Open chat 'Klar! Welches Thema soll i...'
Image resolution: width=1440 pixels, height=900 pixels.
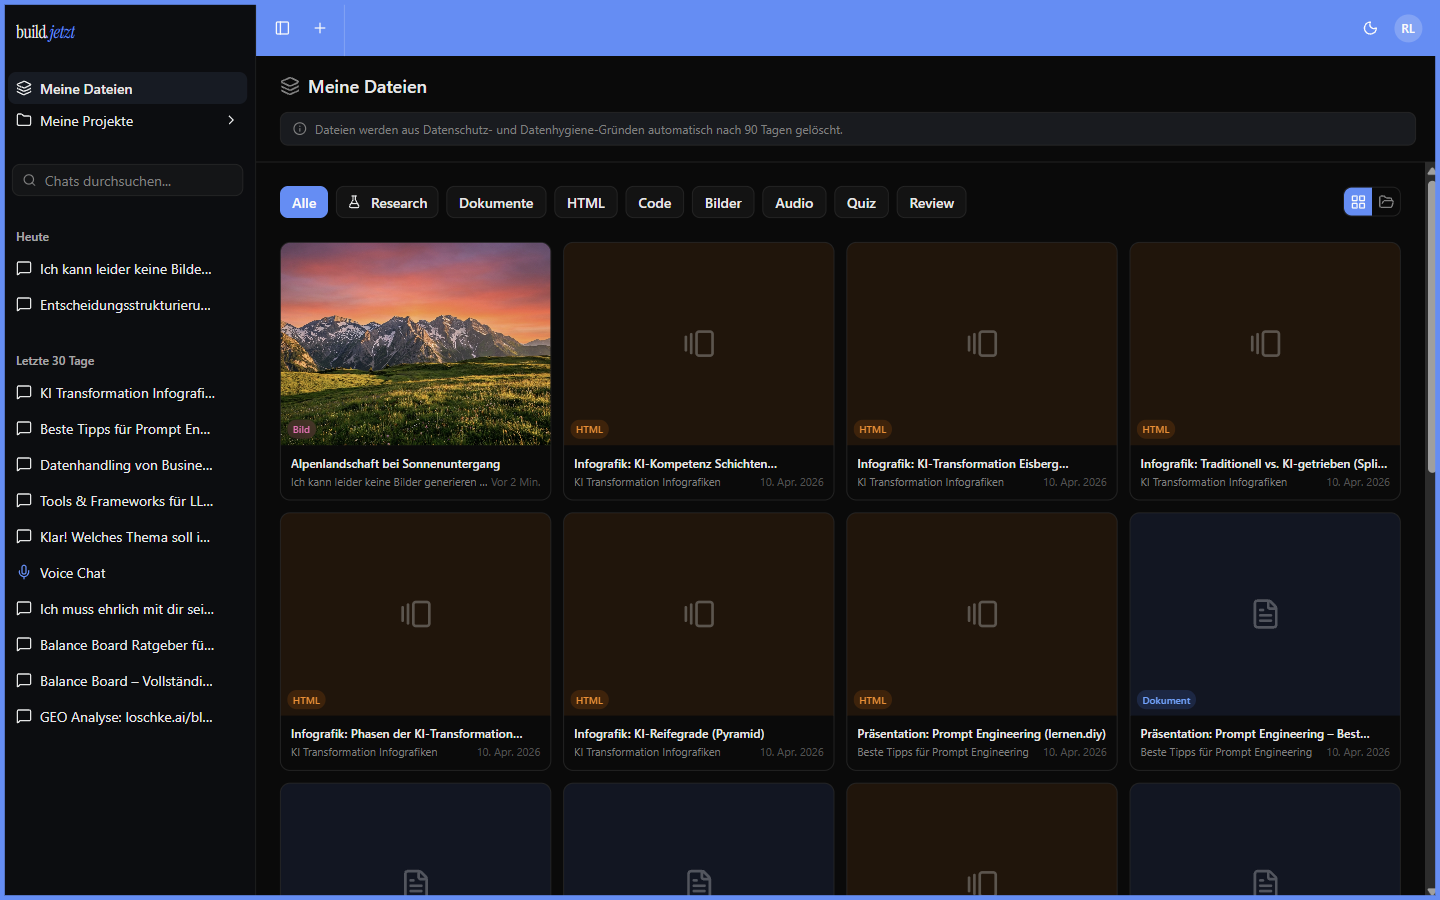pos(128,537)
